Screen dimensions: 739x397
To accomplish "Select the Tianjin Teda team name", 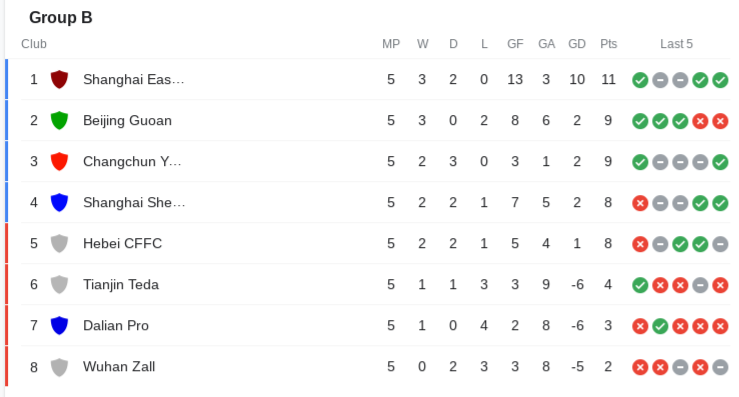I will [x=121, y=284].
